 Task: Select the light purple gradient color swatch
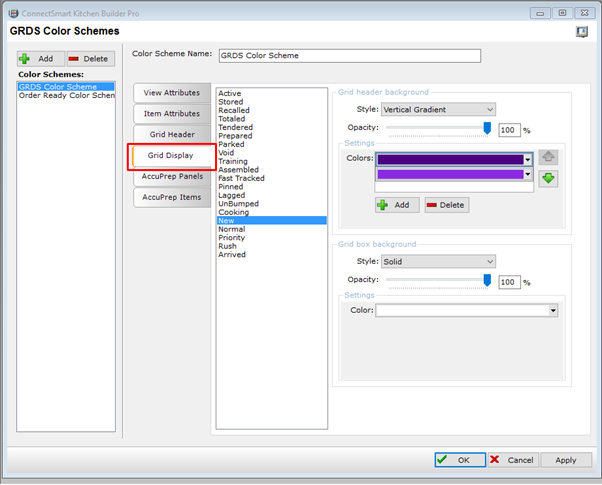click(x=451, y=174)
